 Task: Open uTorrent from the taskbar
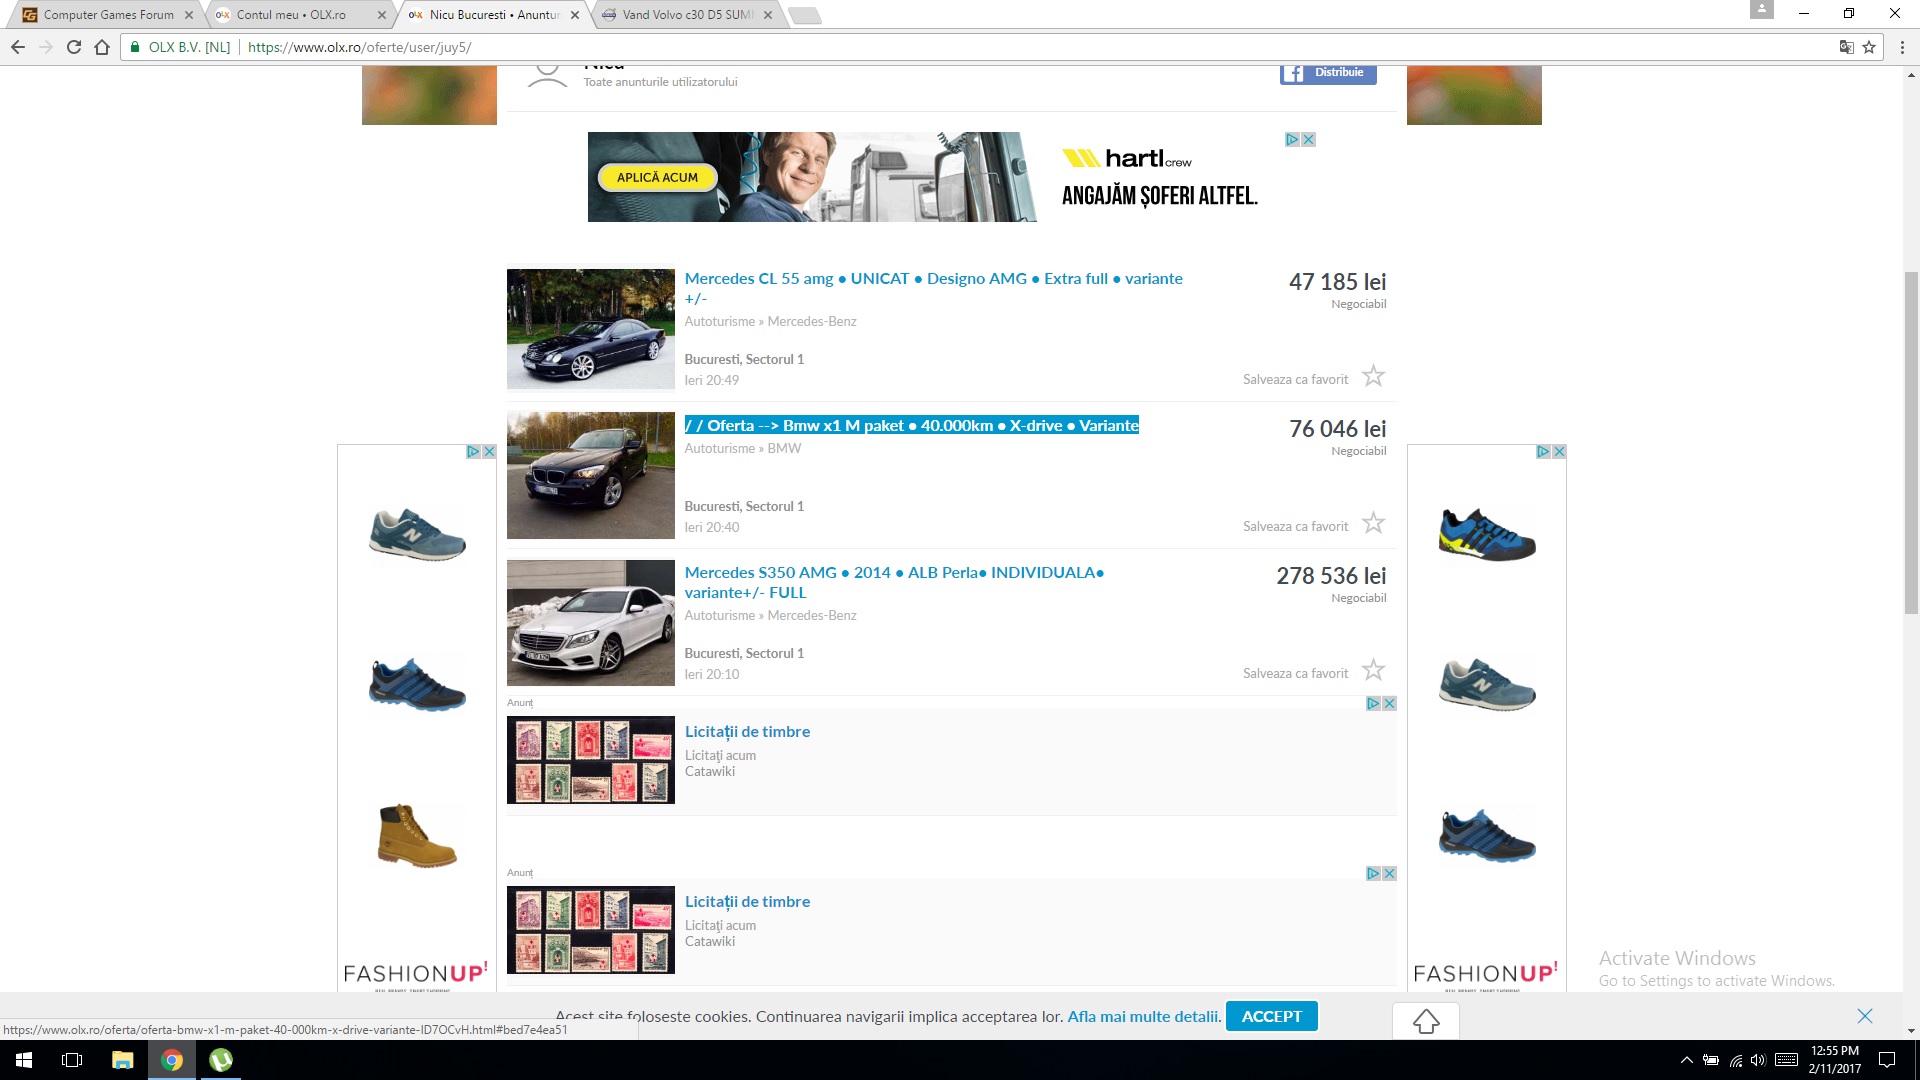click(220, 1060)
